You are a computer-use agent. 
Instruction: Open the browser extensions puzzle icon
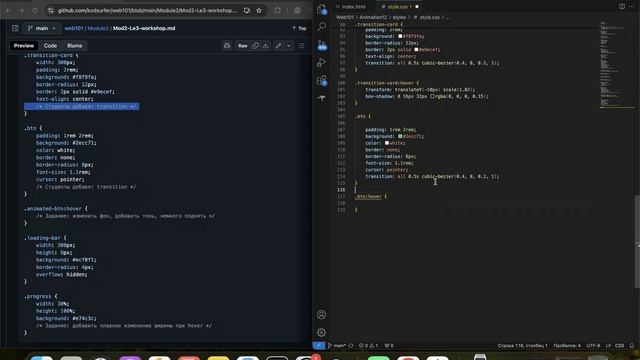coord(278,11)
